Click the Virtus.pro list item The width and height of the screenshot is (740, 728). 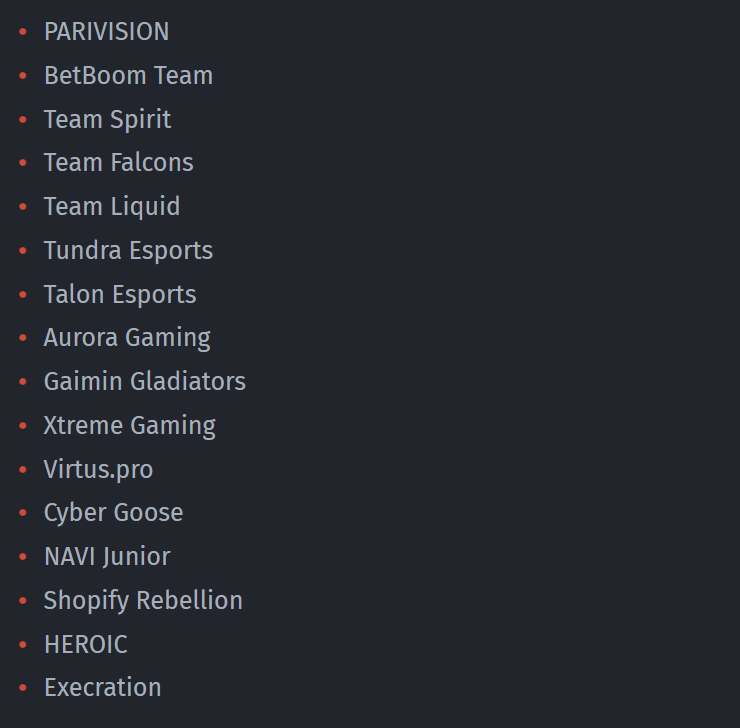pyautogui.click(x=98, y=470)
